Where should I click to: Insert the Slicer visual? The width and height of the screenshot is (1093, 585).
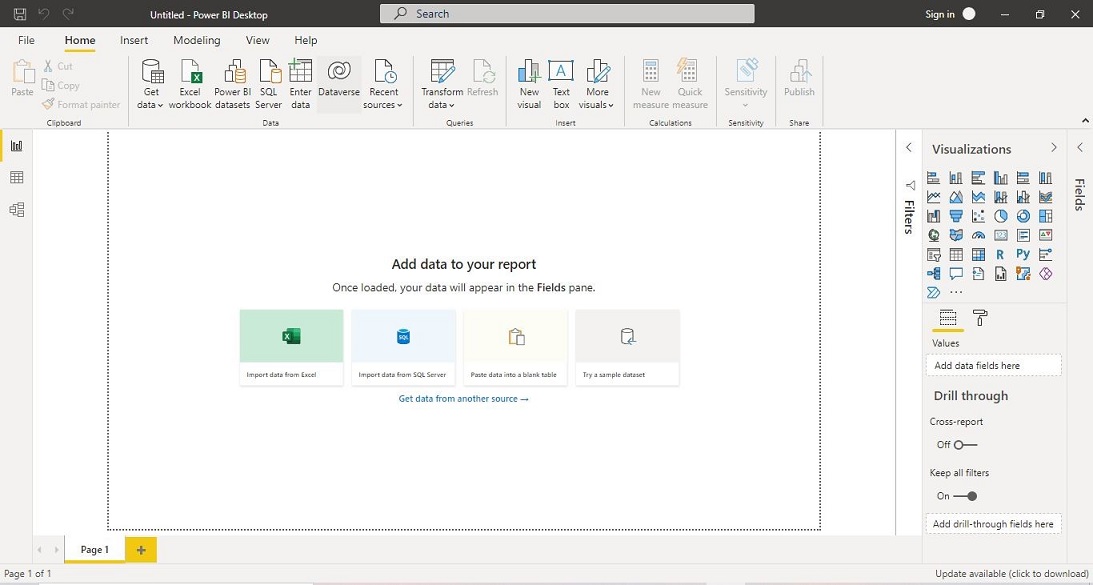(x=933, y=254)
